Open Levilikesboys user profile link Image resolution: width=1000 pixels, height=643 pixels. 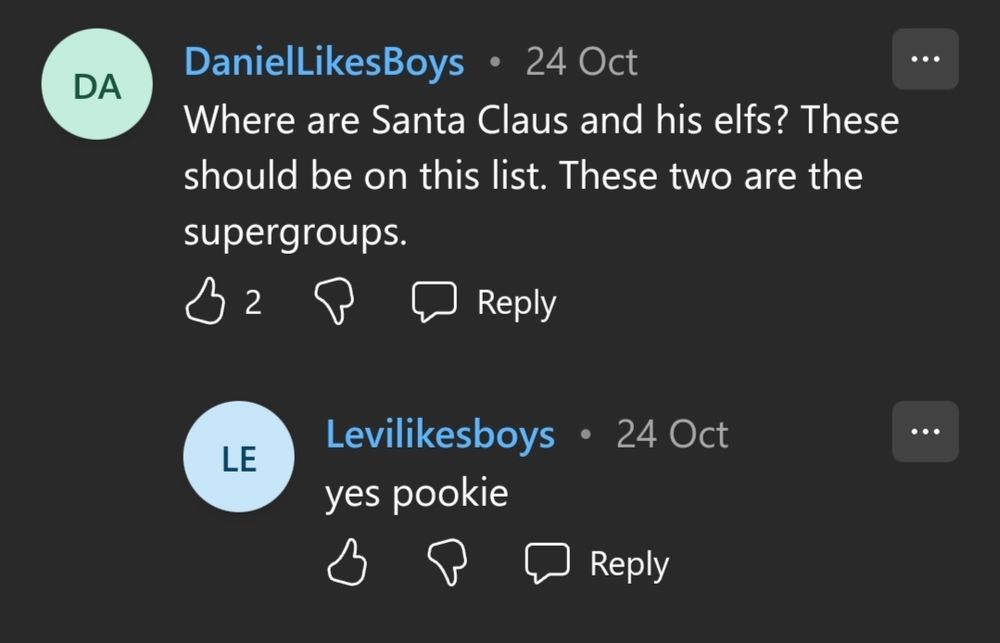click(440, 434)
